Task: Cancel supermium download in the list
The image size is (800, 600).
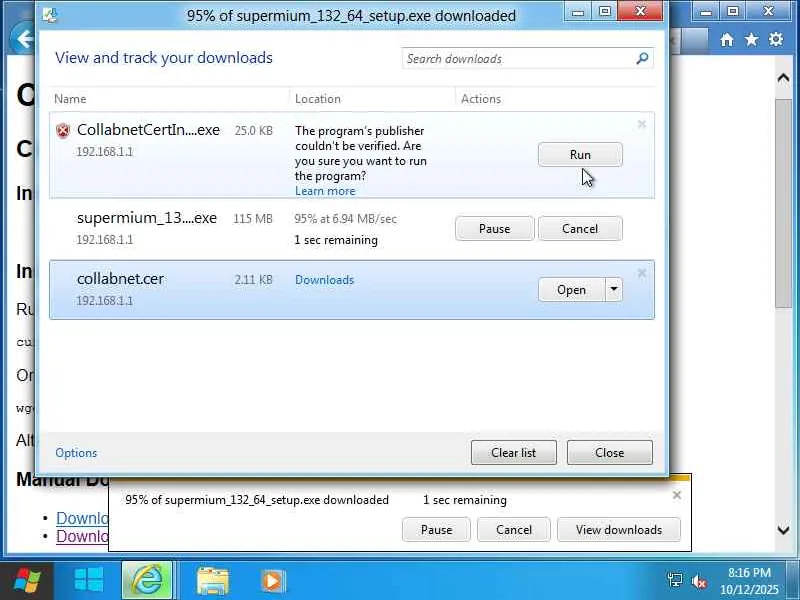Action: (x=580, y=229)
